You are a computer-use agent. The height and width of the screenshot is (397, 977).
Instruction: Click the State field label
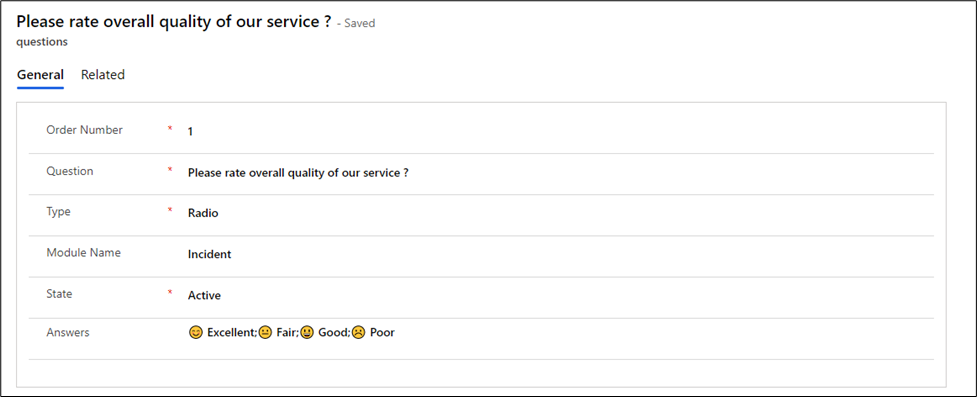(59, 294)
